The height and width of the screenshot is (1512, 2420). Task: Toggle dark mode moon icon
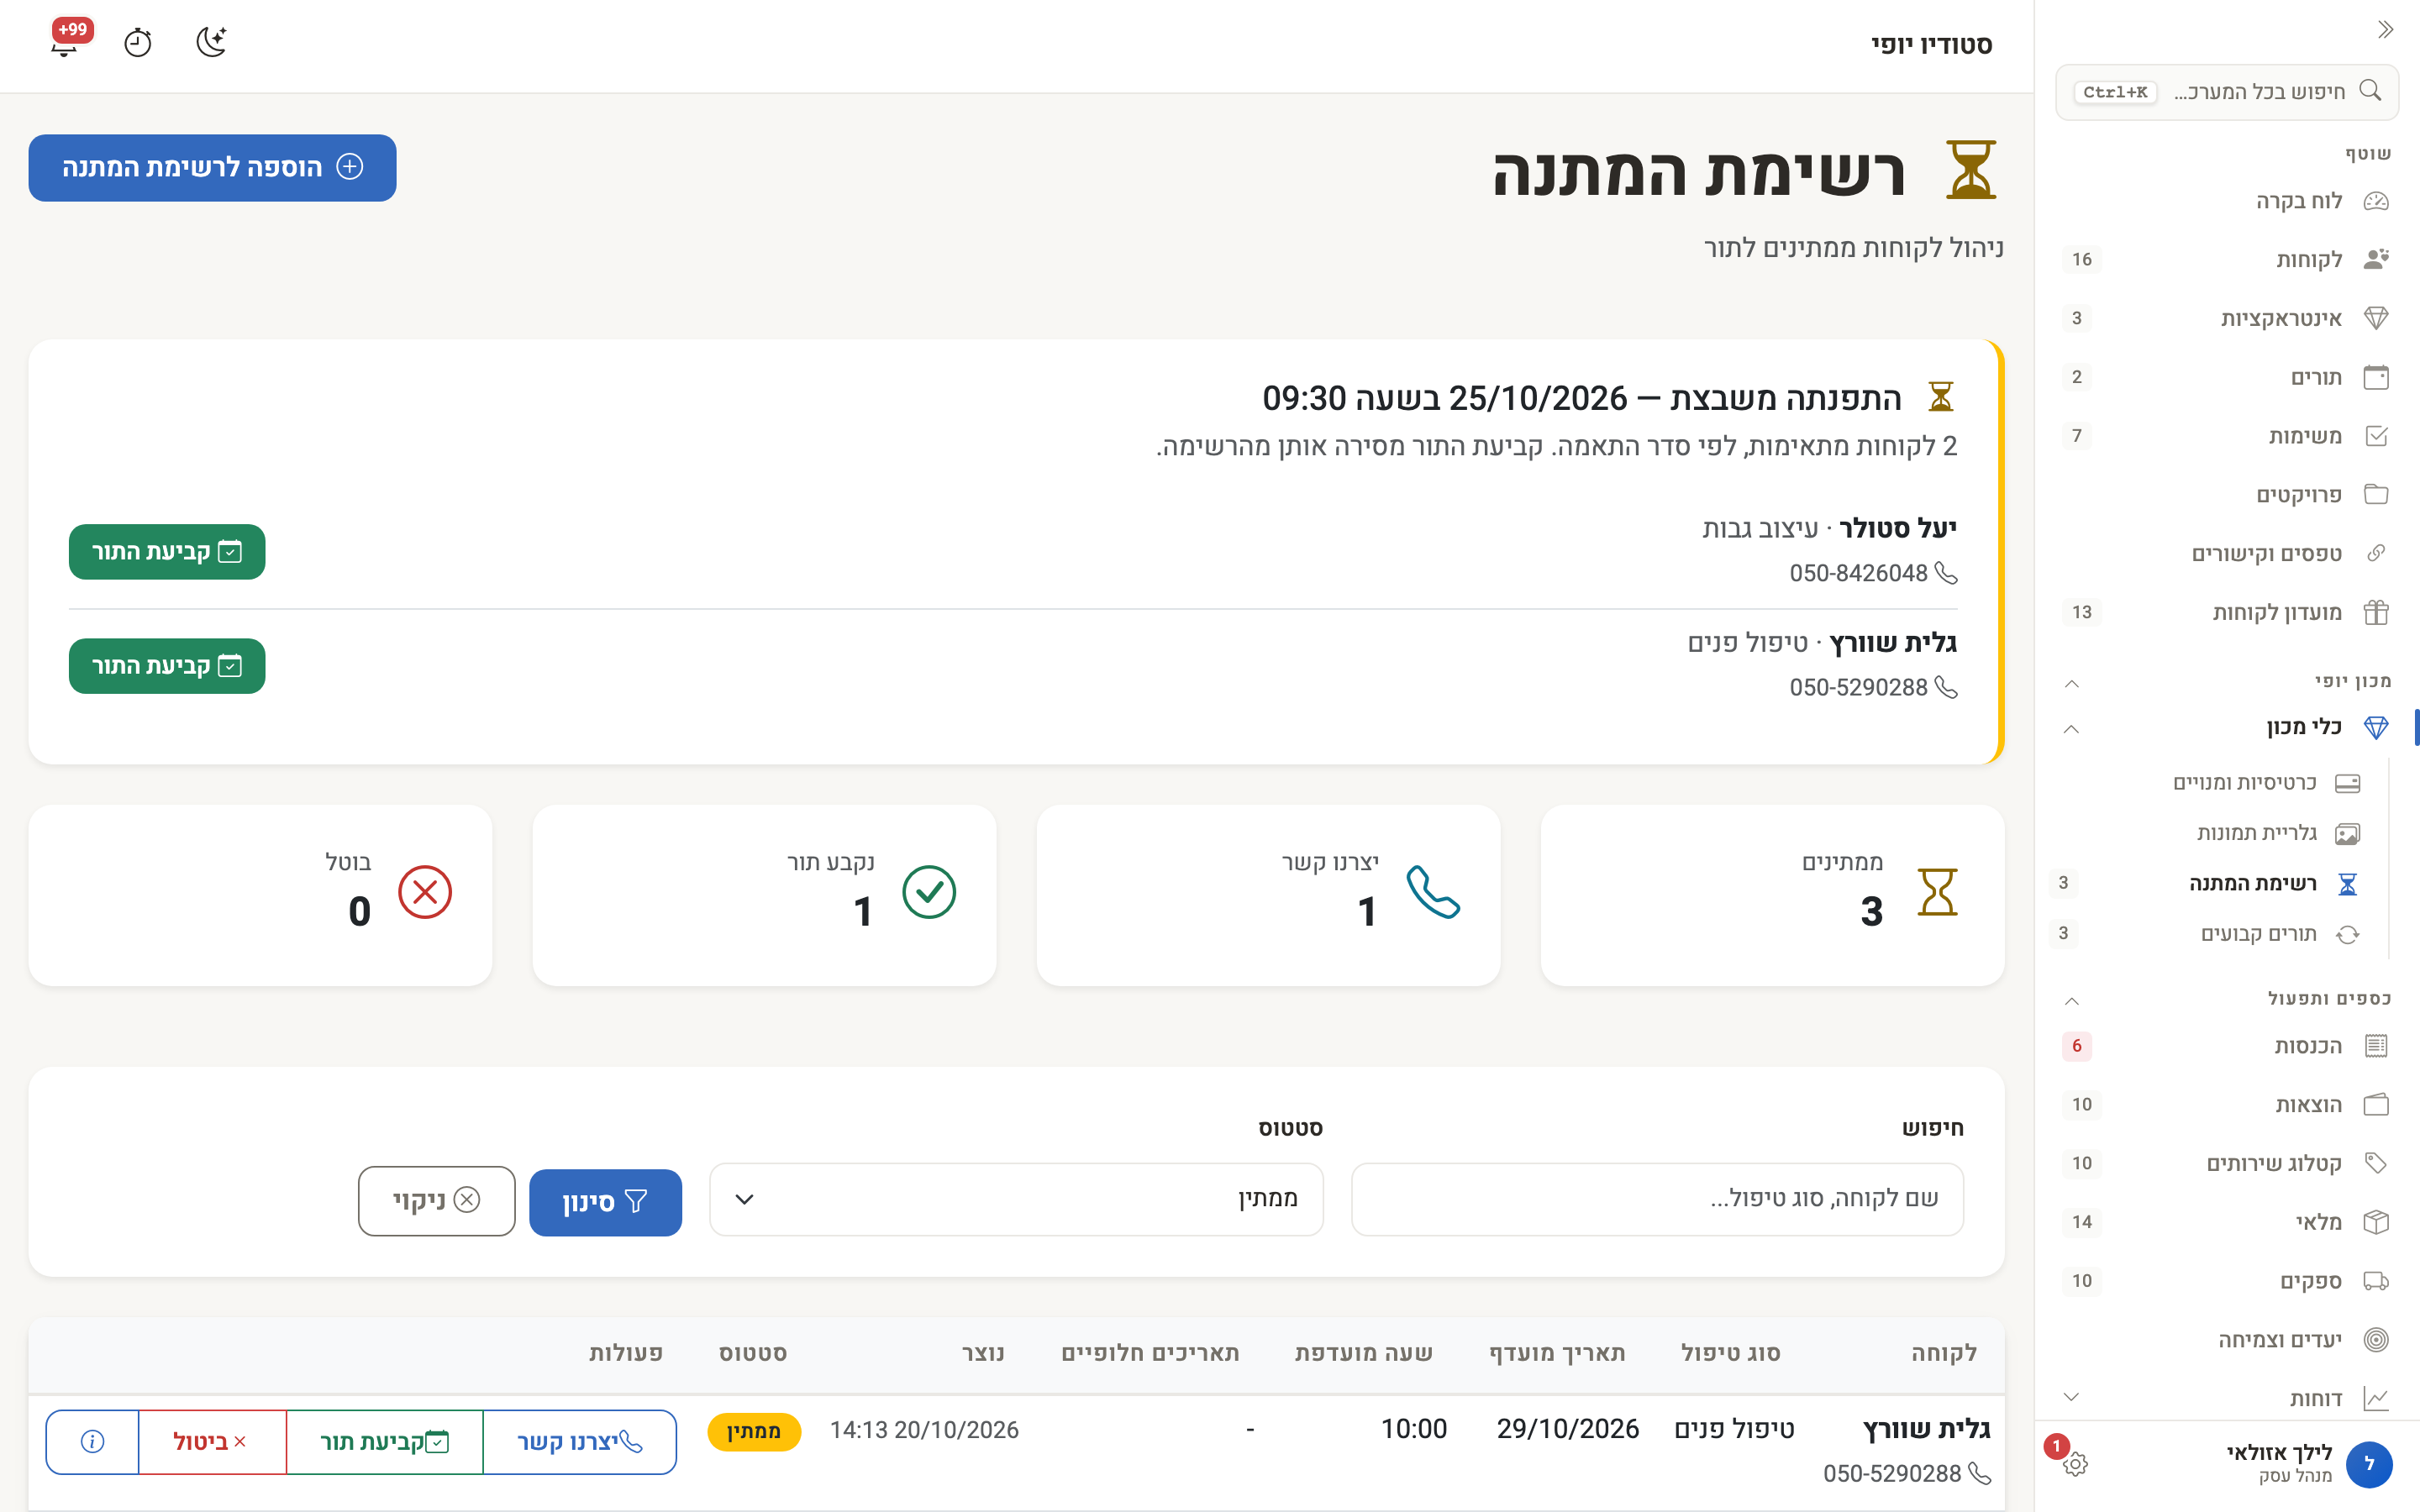click(211, 43)
